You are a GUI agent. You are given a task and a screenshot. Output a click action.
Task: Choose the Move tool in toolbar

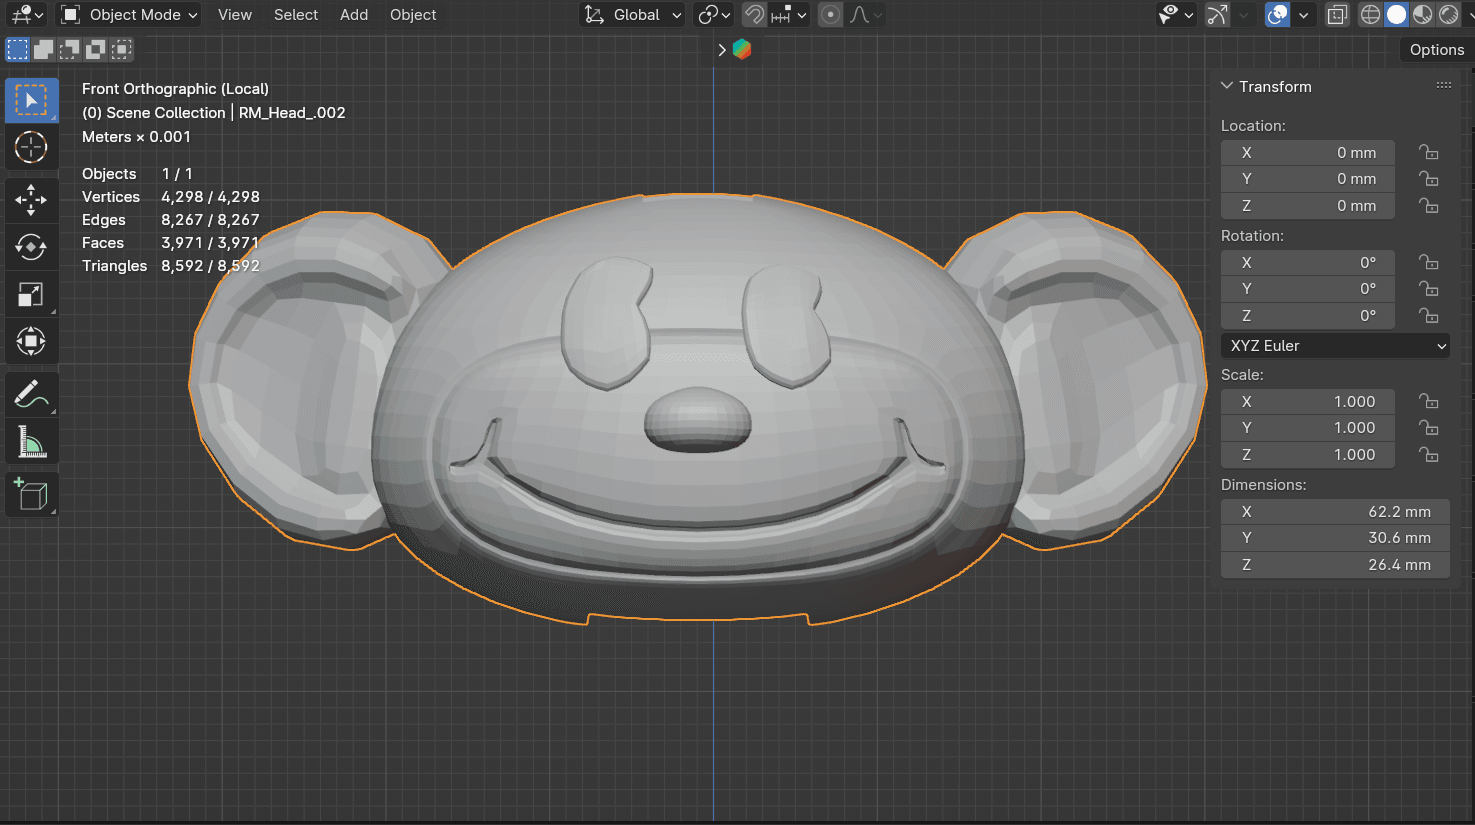tap(31, 200)
